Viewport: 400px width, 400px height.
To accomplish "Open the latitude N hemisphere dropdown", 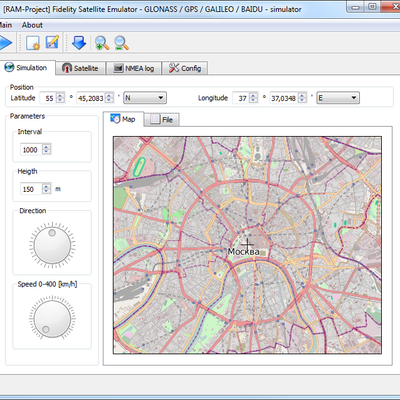I will (x=145, y=98).
